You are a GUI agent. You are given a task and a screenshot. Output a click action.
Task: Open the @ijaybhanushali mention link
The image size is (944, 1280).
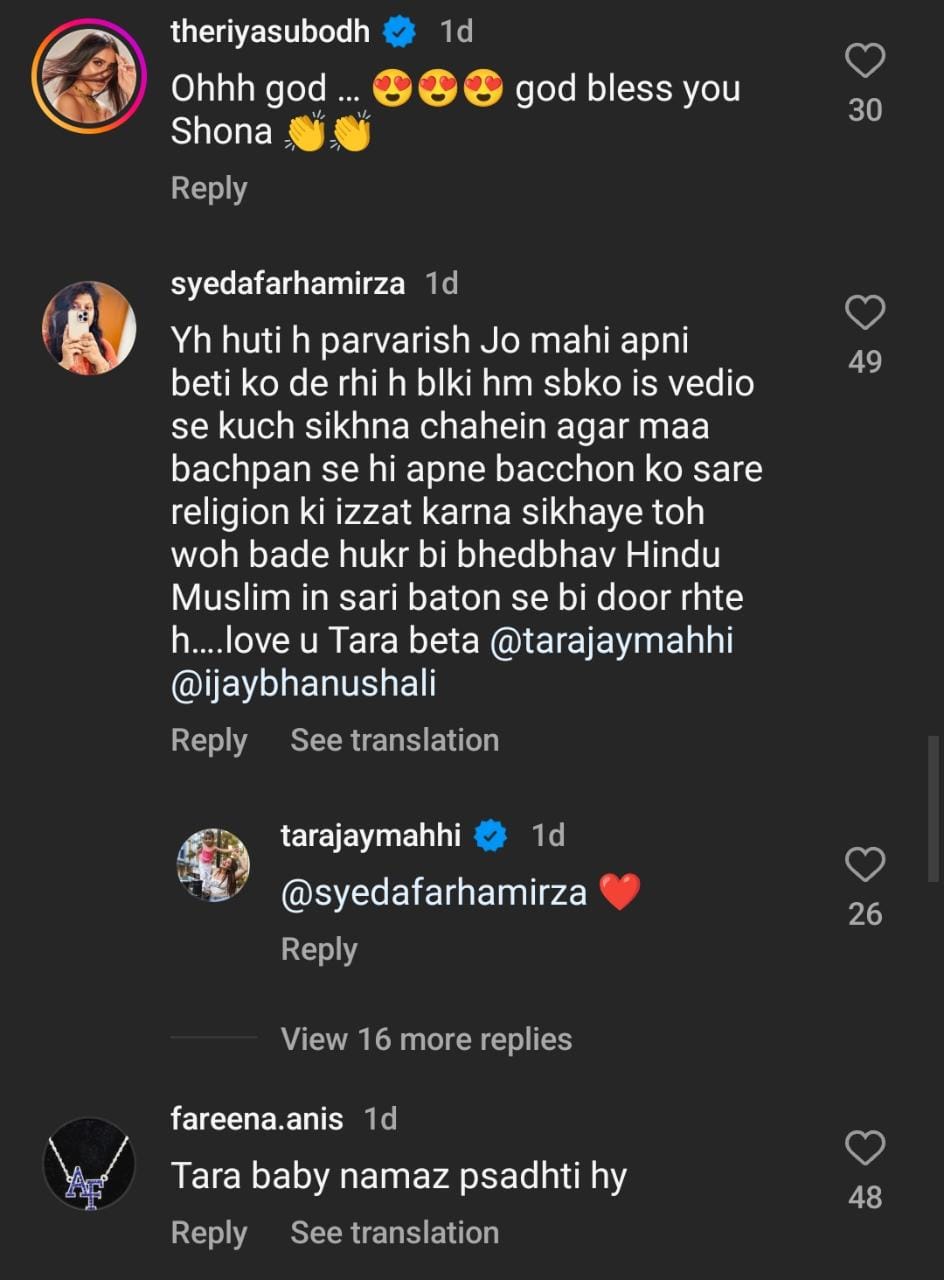[304, 685]
